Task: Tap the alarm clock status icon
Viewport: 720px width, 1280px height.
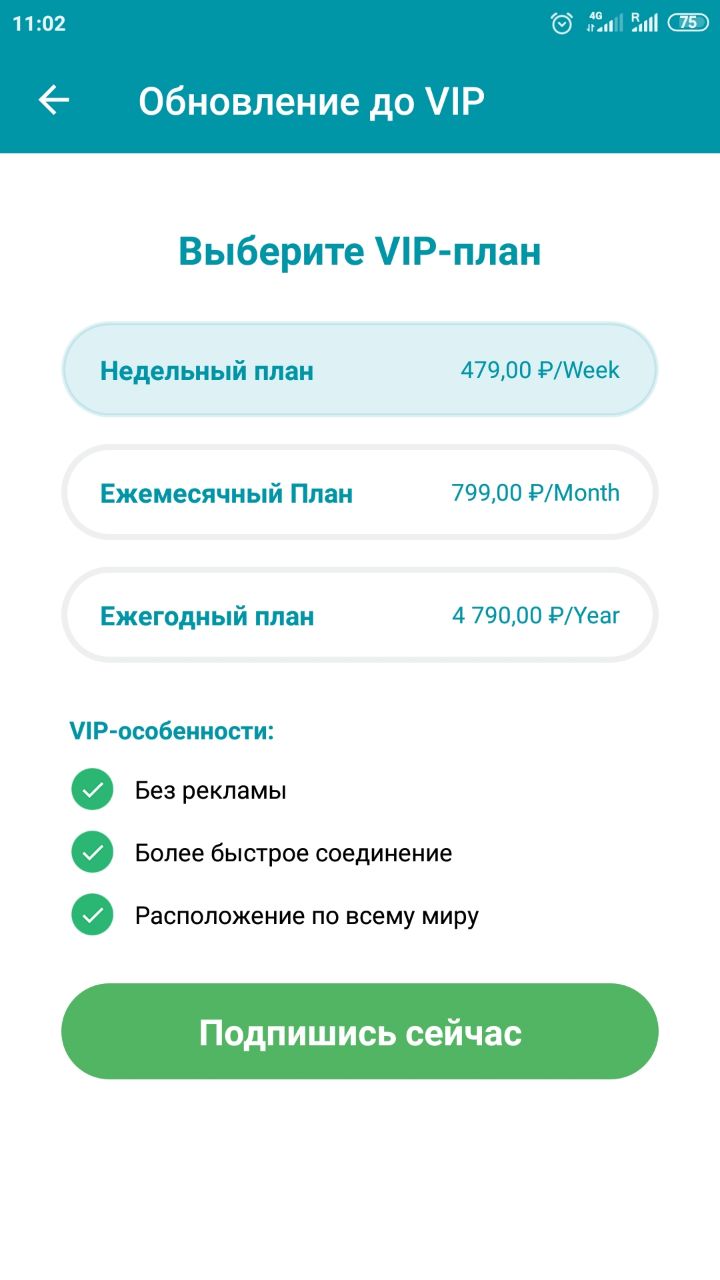Action: pyautogui.click(x=562, y=23)
